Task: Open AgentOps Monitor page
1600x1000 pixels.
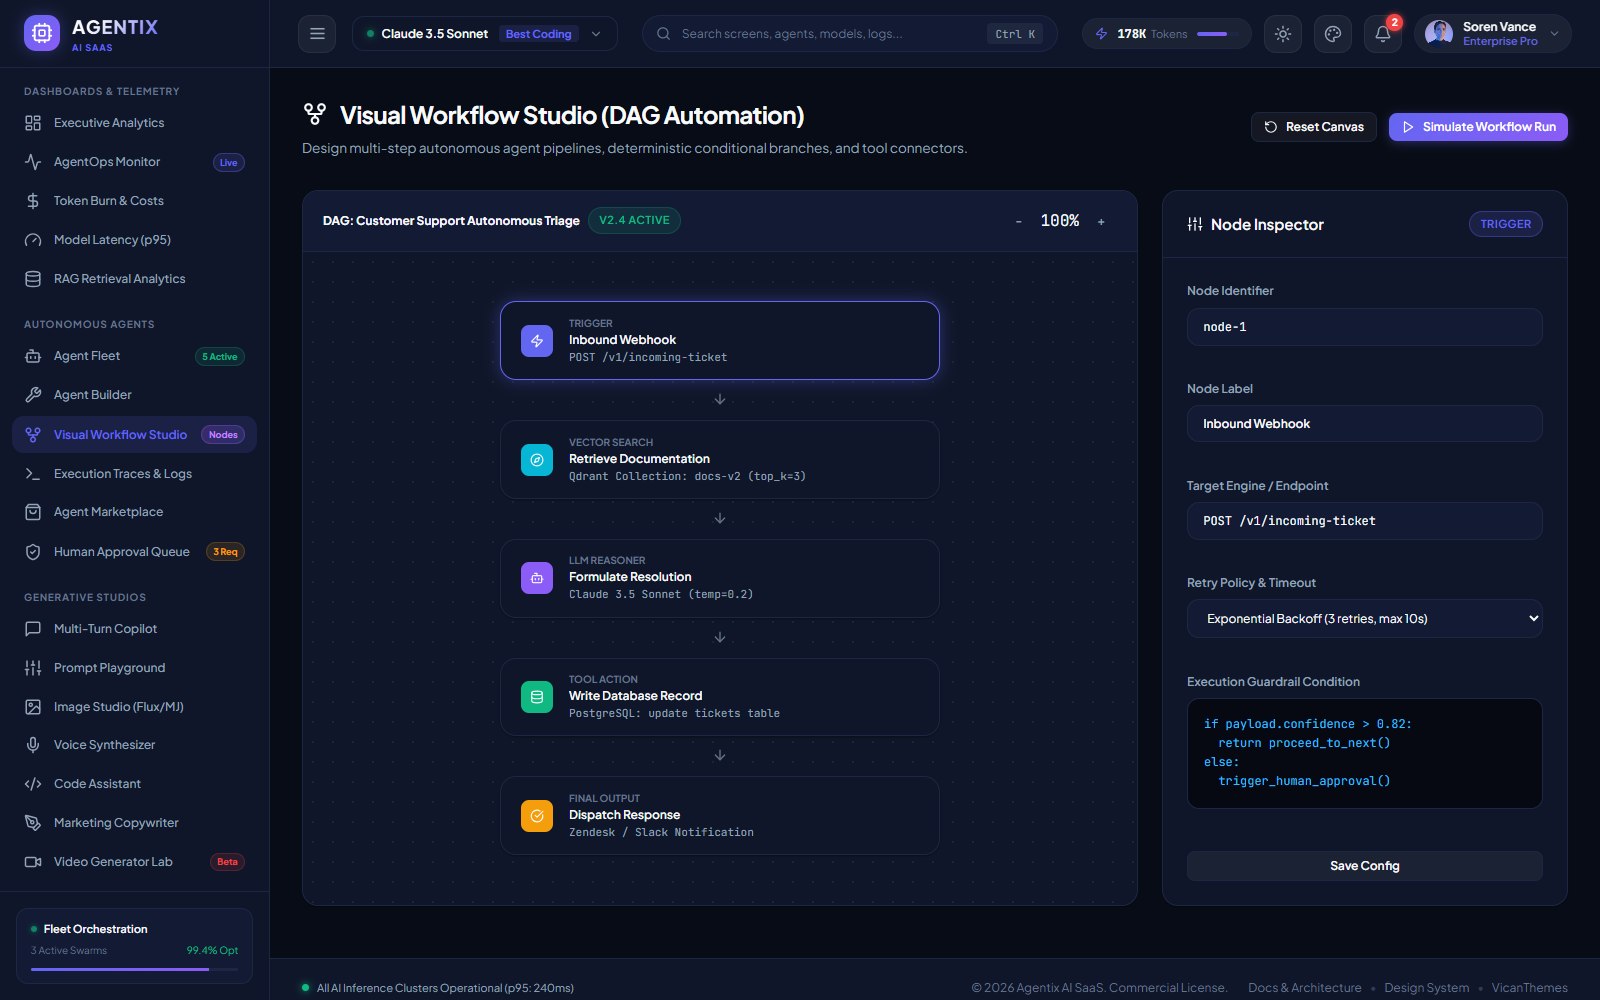Action: [x=134, y=162]
